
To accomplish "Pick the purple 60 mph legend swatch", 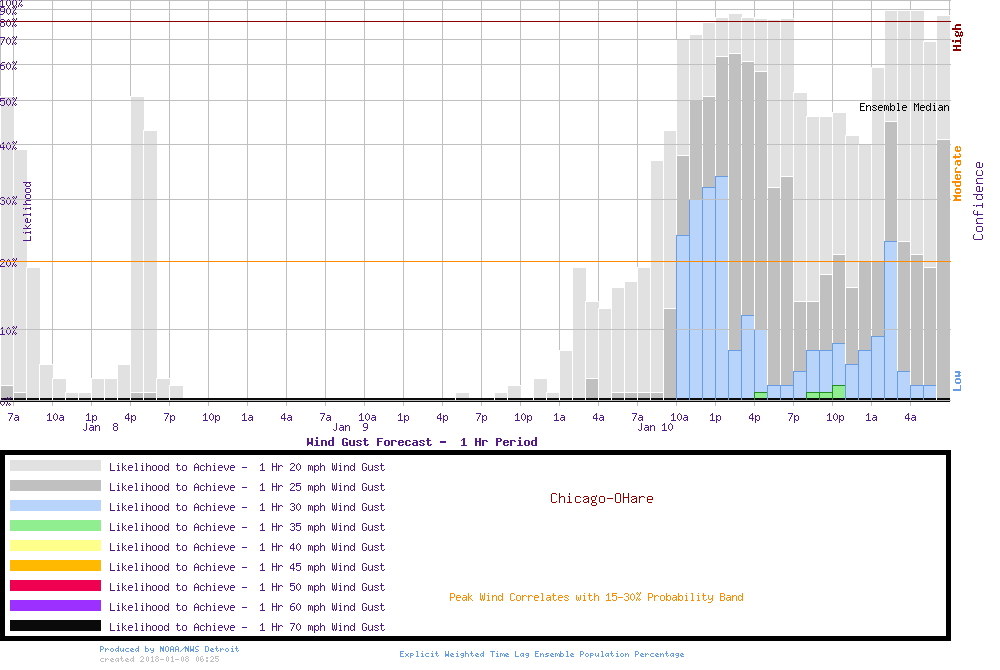I will pos(55,606).
